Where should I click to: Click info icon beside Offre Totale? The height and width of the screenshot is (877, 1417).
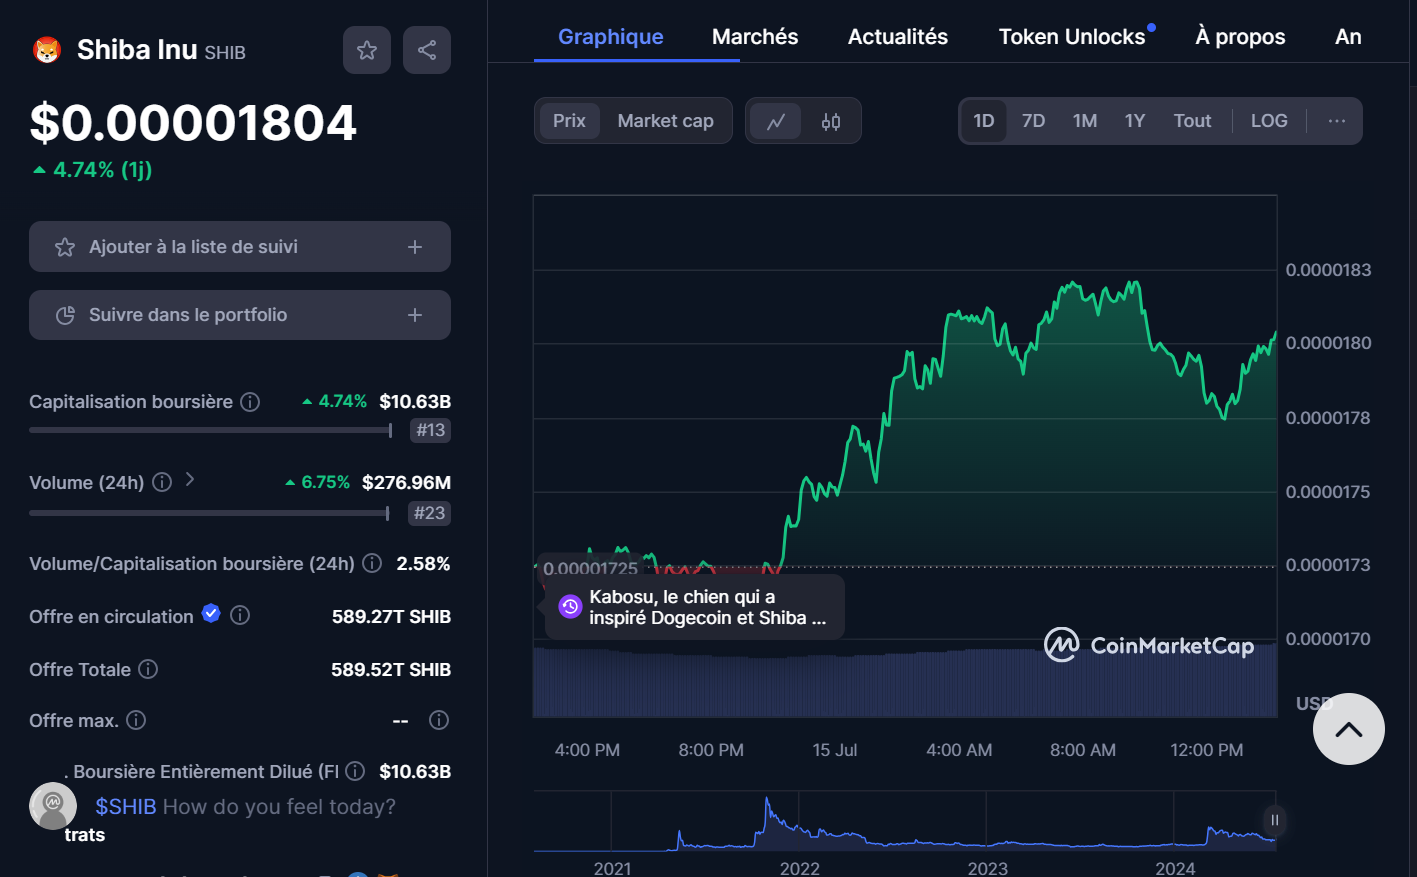[148, 669]
